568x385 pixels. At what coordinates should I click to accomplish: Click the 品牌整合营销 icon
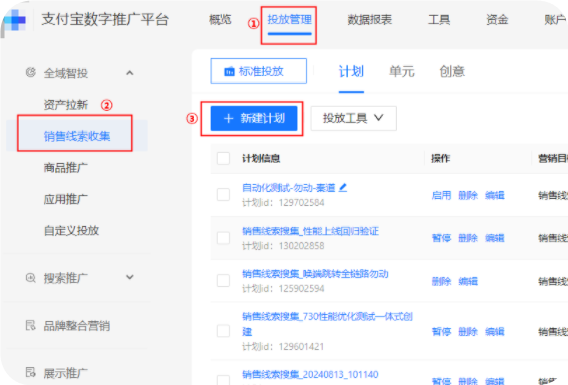(x=30, y=325)
